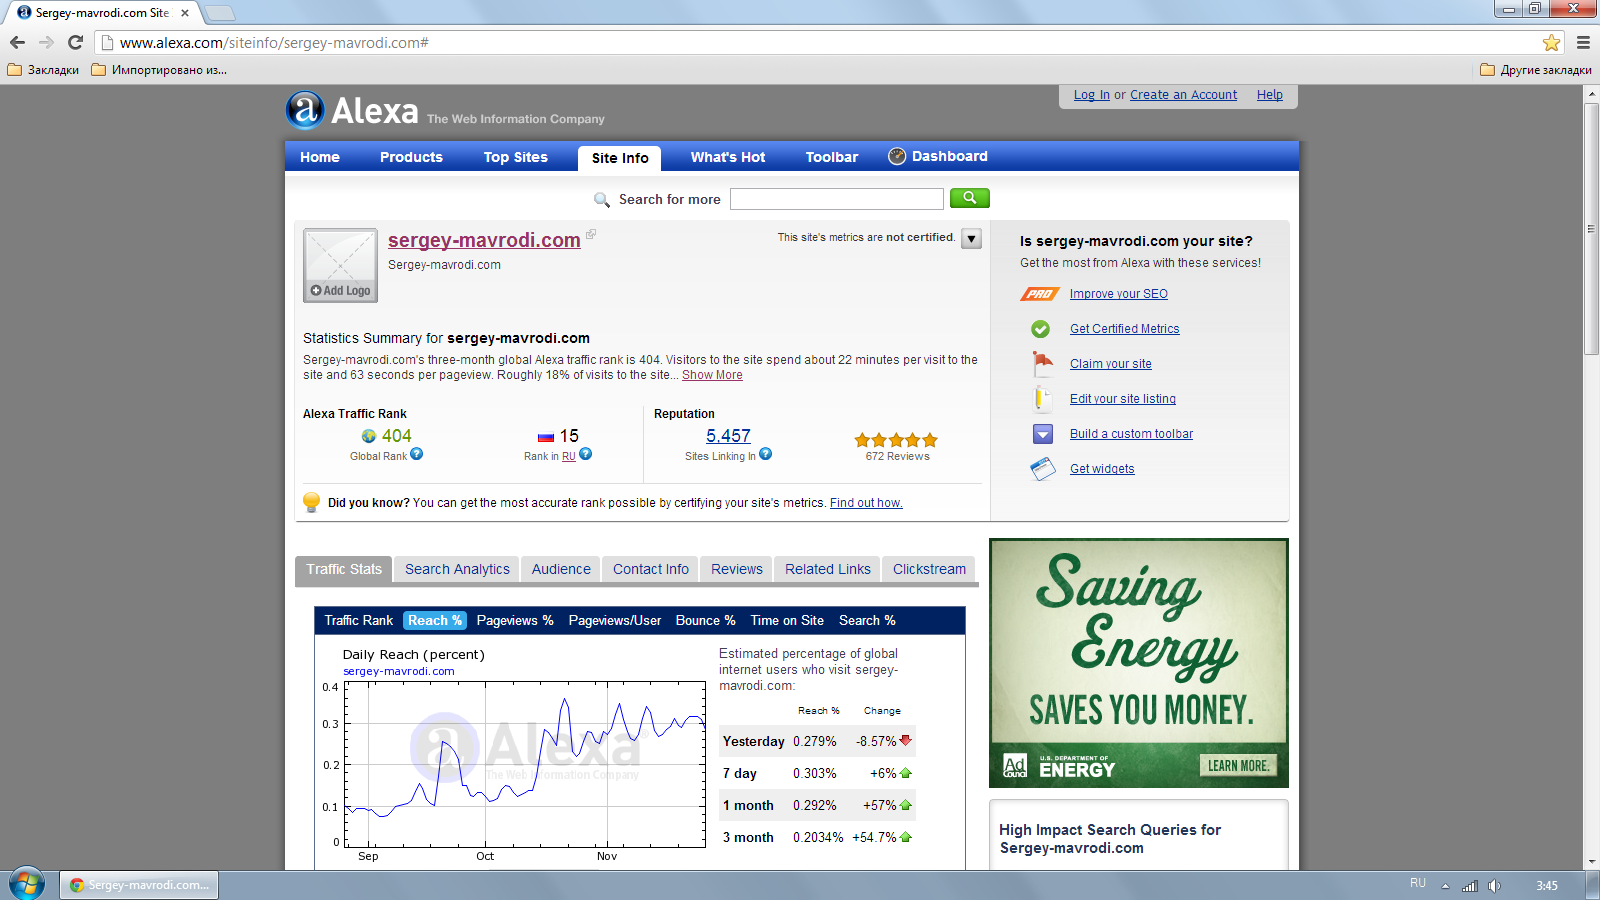Select the Time on Site chart option
The height and width of the screenshot is (900, 1600).
point(787,620)
